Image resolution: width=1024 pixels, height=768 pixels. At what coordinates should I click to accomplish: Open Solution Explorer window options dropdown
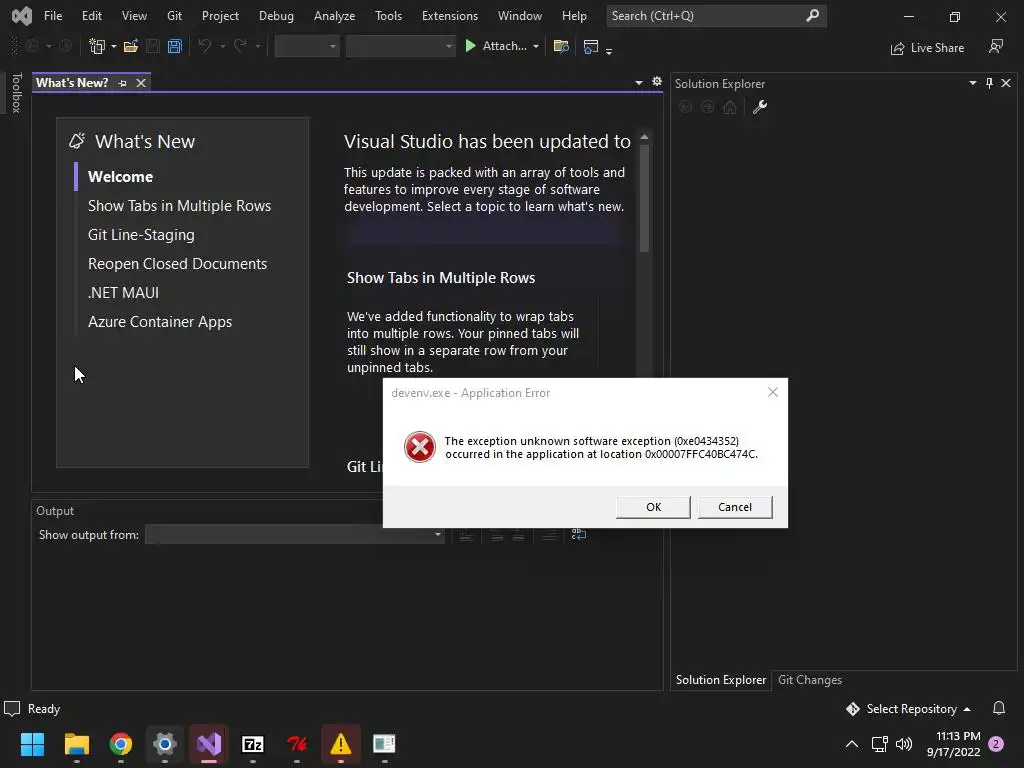(x=972, y=83)
